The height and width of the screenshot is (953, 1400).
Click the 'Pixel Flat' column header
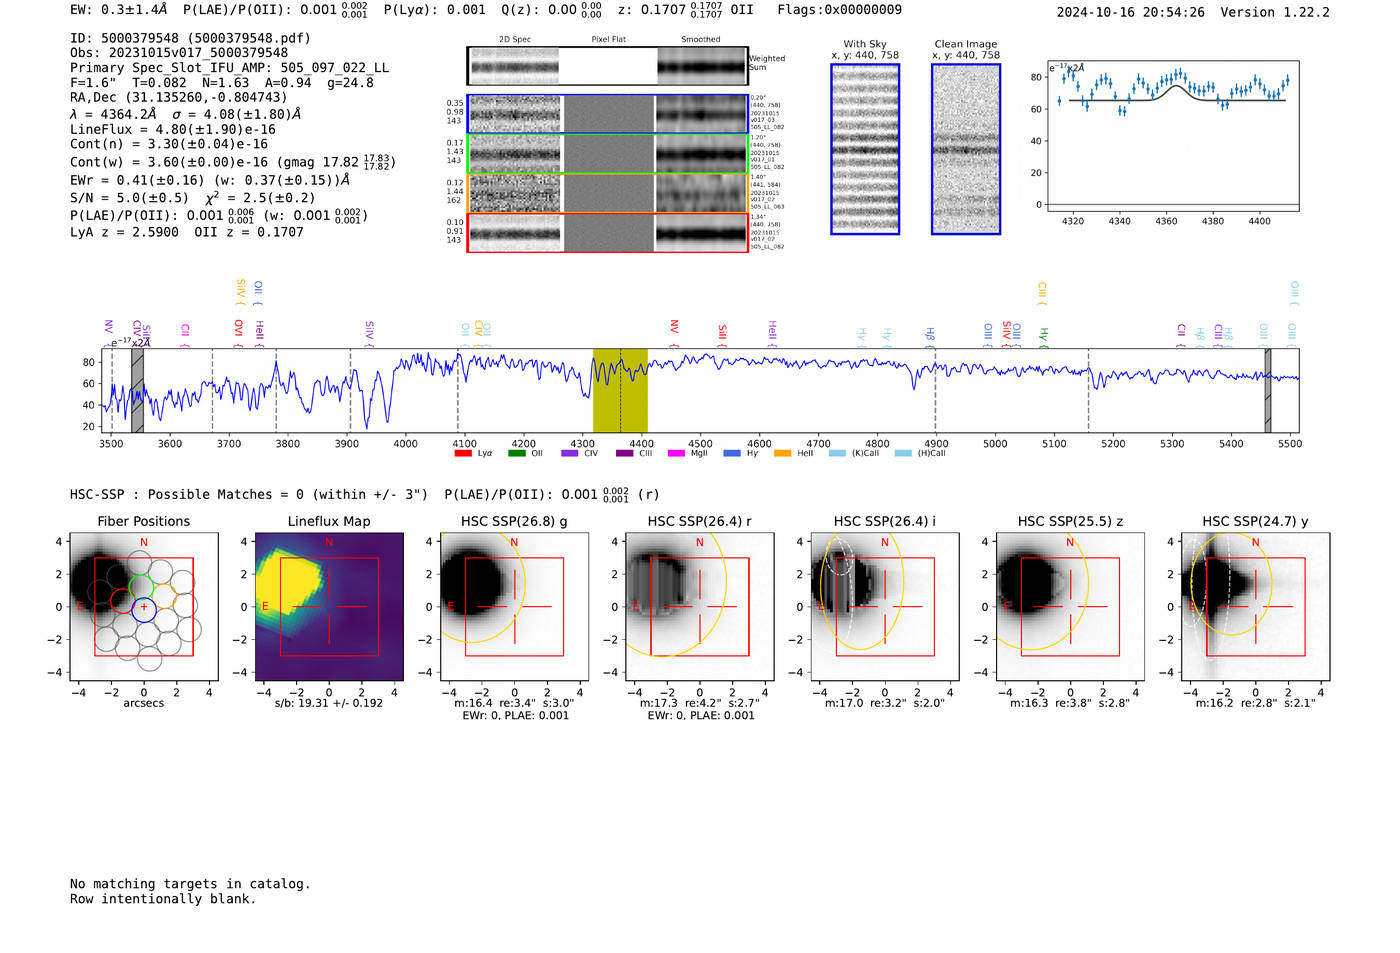[x=608, y=39]
